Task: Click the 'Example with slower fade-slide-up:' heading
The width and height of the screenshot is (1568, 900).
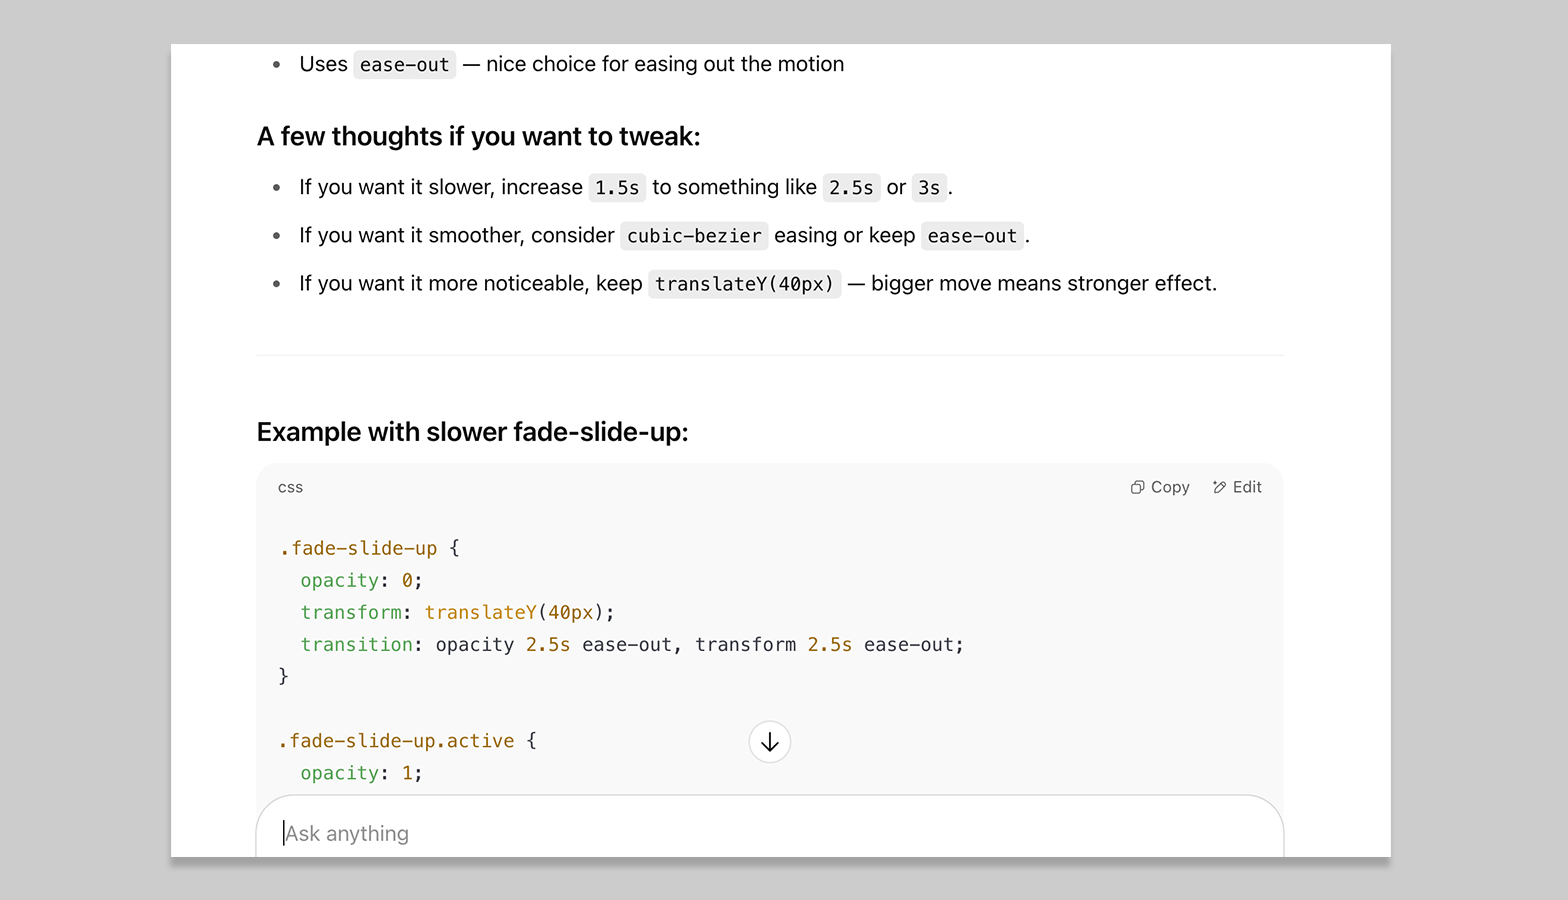Action: coord(472,432)
